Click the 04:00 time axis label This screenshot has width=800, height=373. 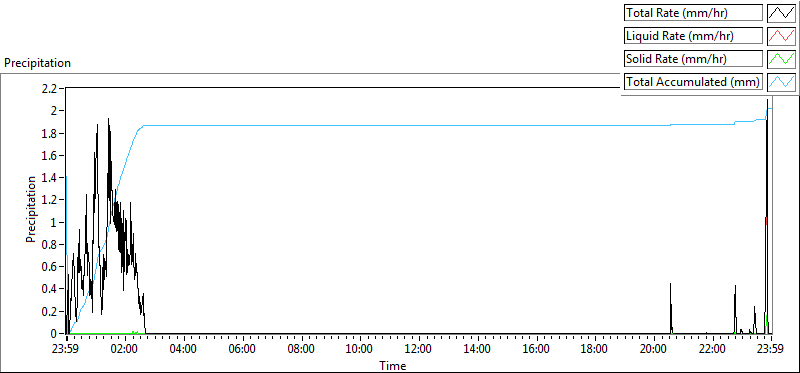[x=183, y=350]
